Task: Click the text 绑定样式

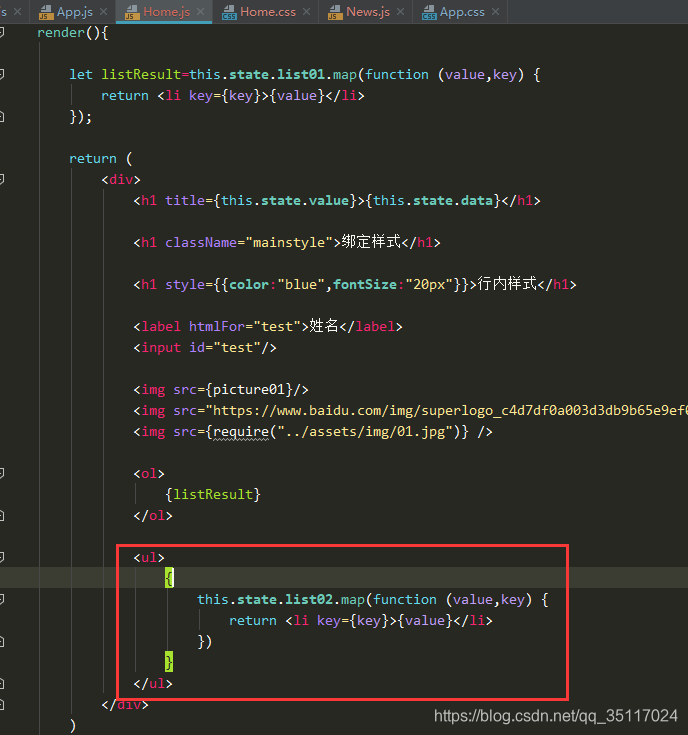Action: pos(371,242)
